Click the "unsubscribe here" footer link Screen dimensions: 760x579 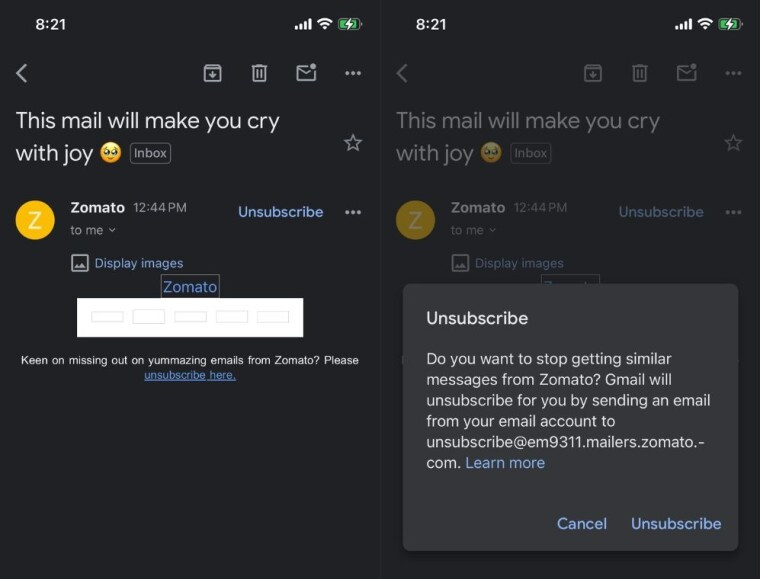(190, 375)
